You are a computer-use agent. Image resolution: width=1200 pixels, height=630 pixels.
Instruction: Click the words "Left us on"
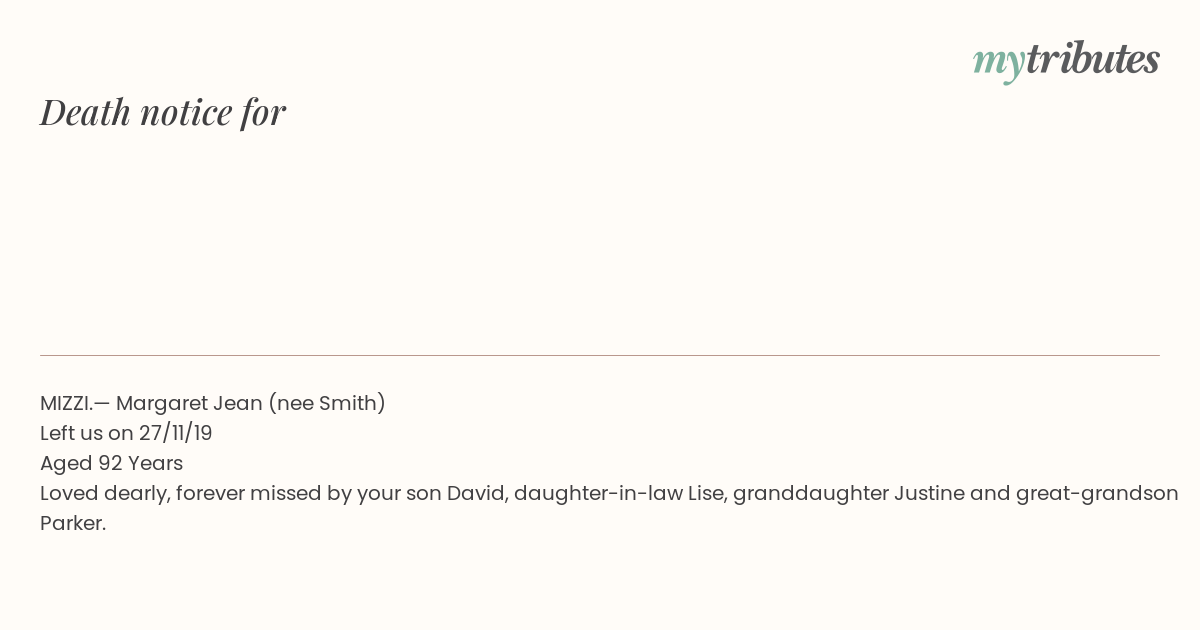pyautogui.click(x=87, y=433)
